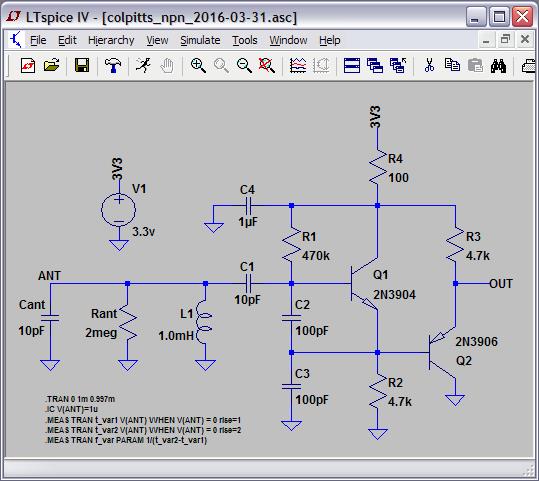
Task: Select the Zoom In magnifier
Action: 198,65
